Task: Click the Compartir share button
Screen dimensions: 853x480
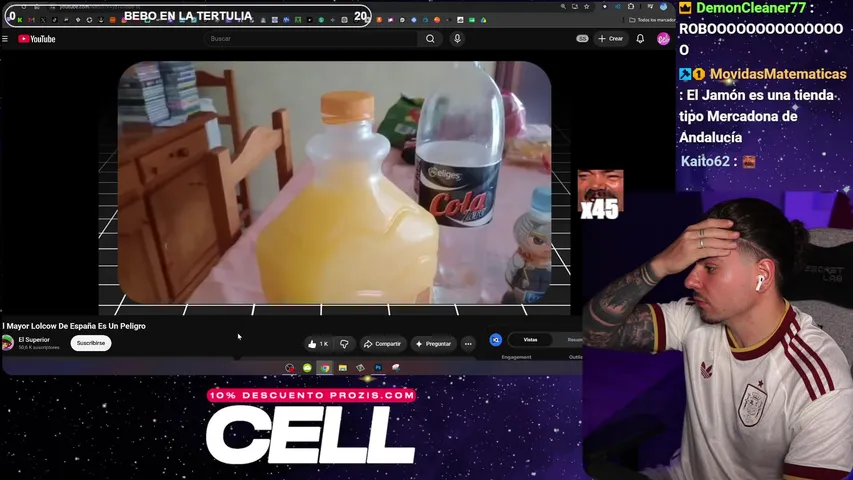Action: point(382,344)
